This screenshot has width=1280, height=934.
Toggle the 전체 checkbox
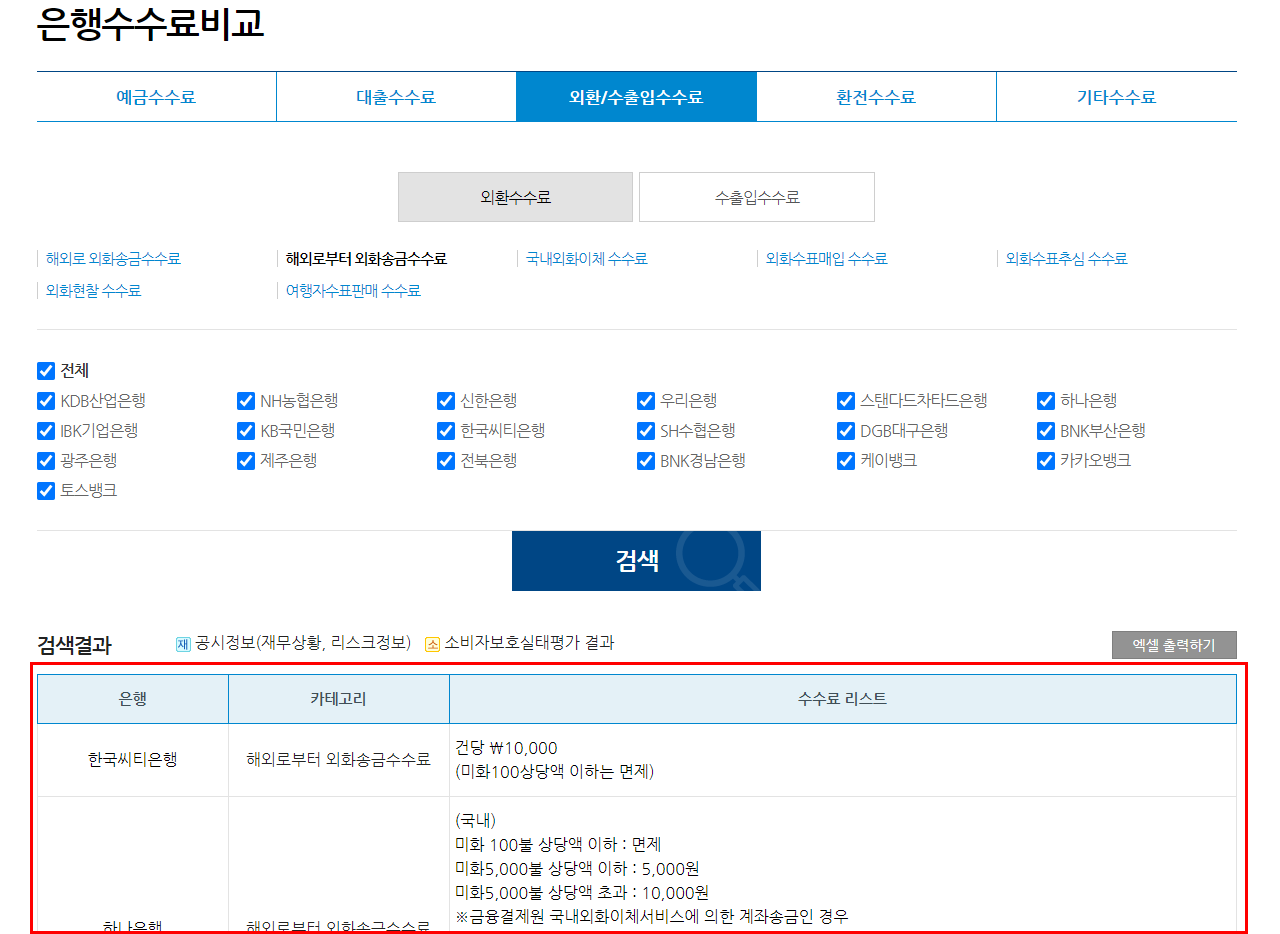click(46, 371)
